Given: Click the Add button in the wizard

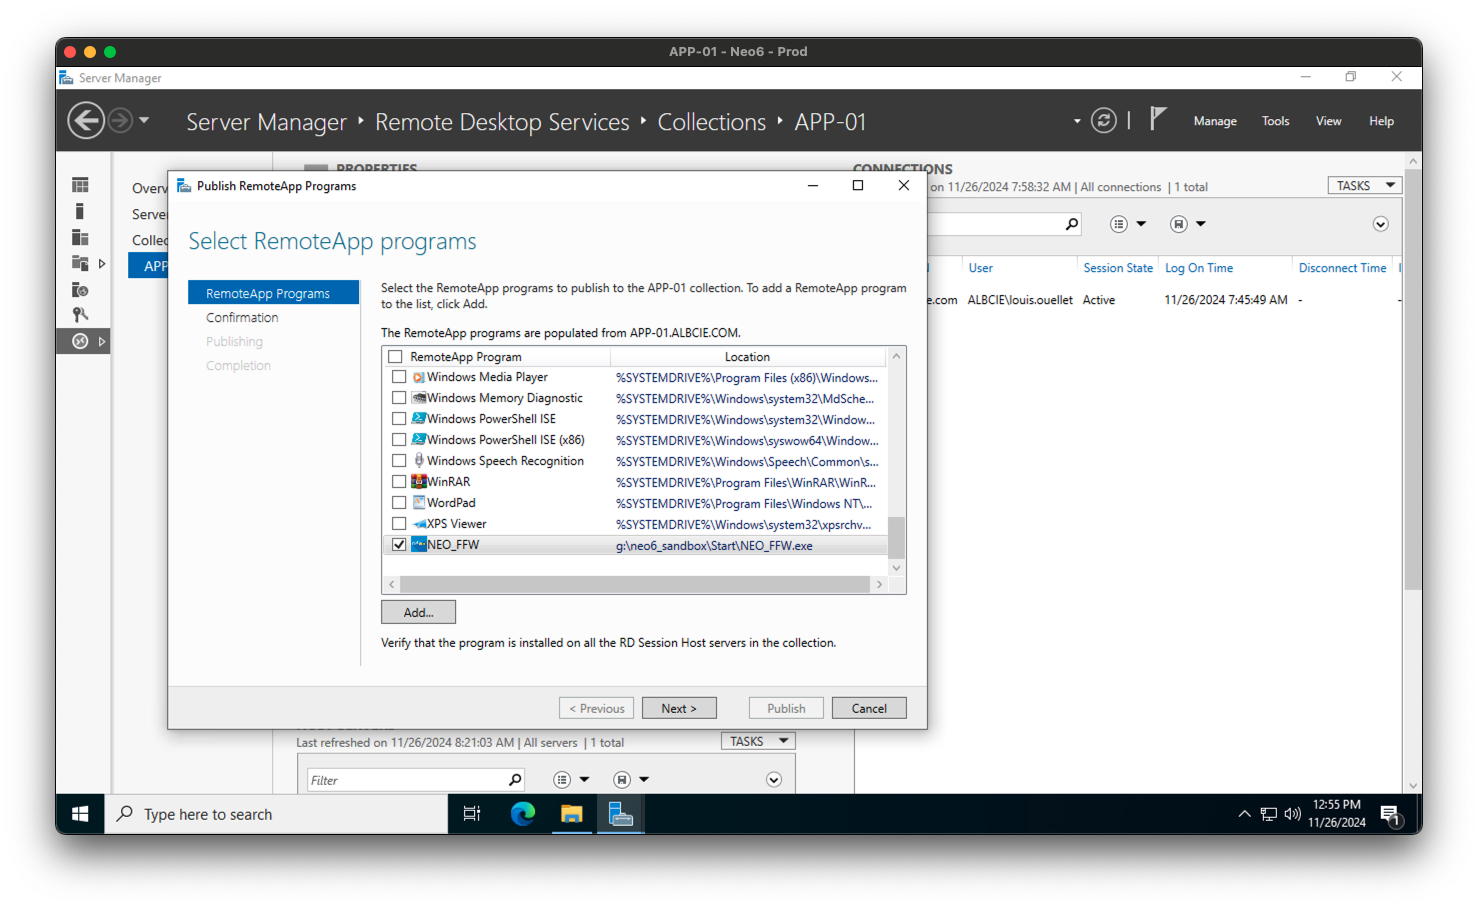Looking at the screenshot, I should [418, 611].
